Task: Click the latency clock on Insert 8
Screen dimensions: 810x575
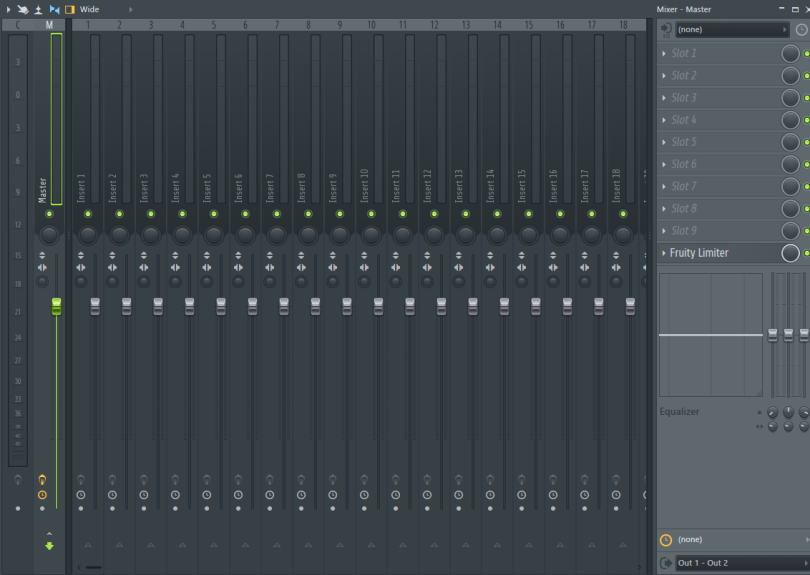Action: pos(301,495)
